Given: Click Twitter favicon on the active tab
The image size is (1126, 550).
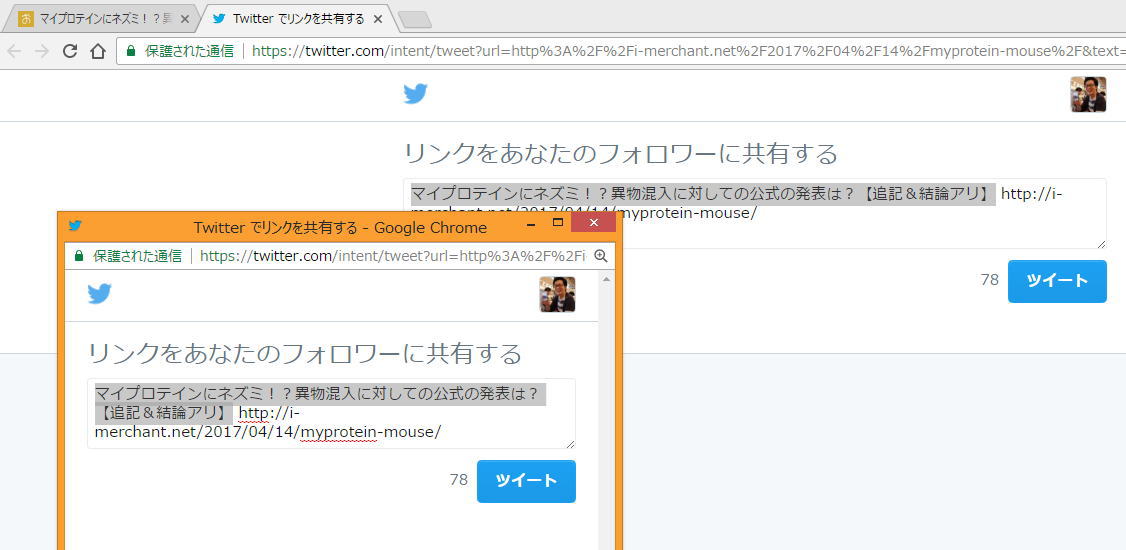Looking at the screenshot, I should click(219, 19).
